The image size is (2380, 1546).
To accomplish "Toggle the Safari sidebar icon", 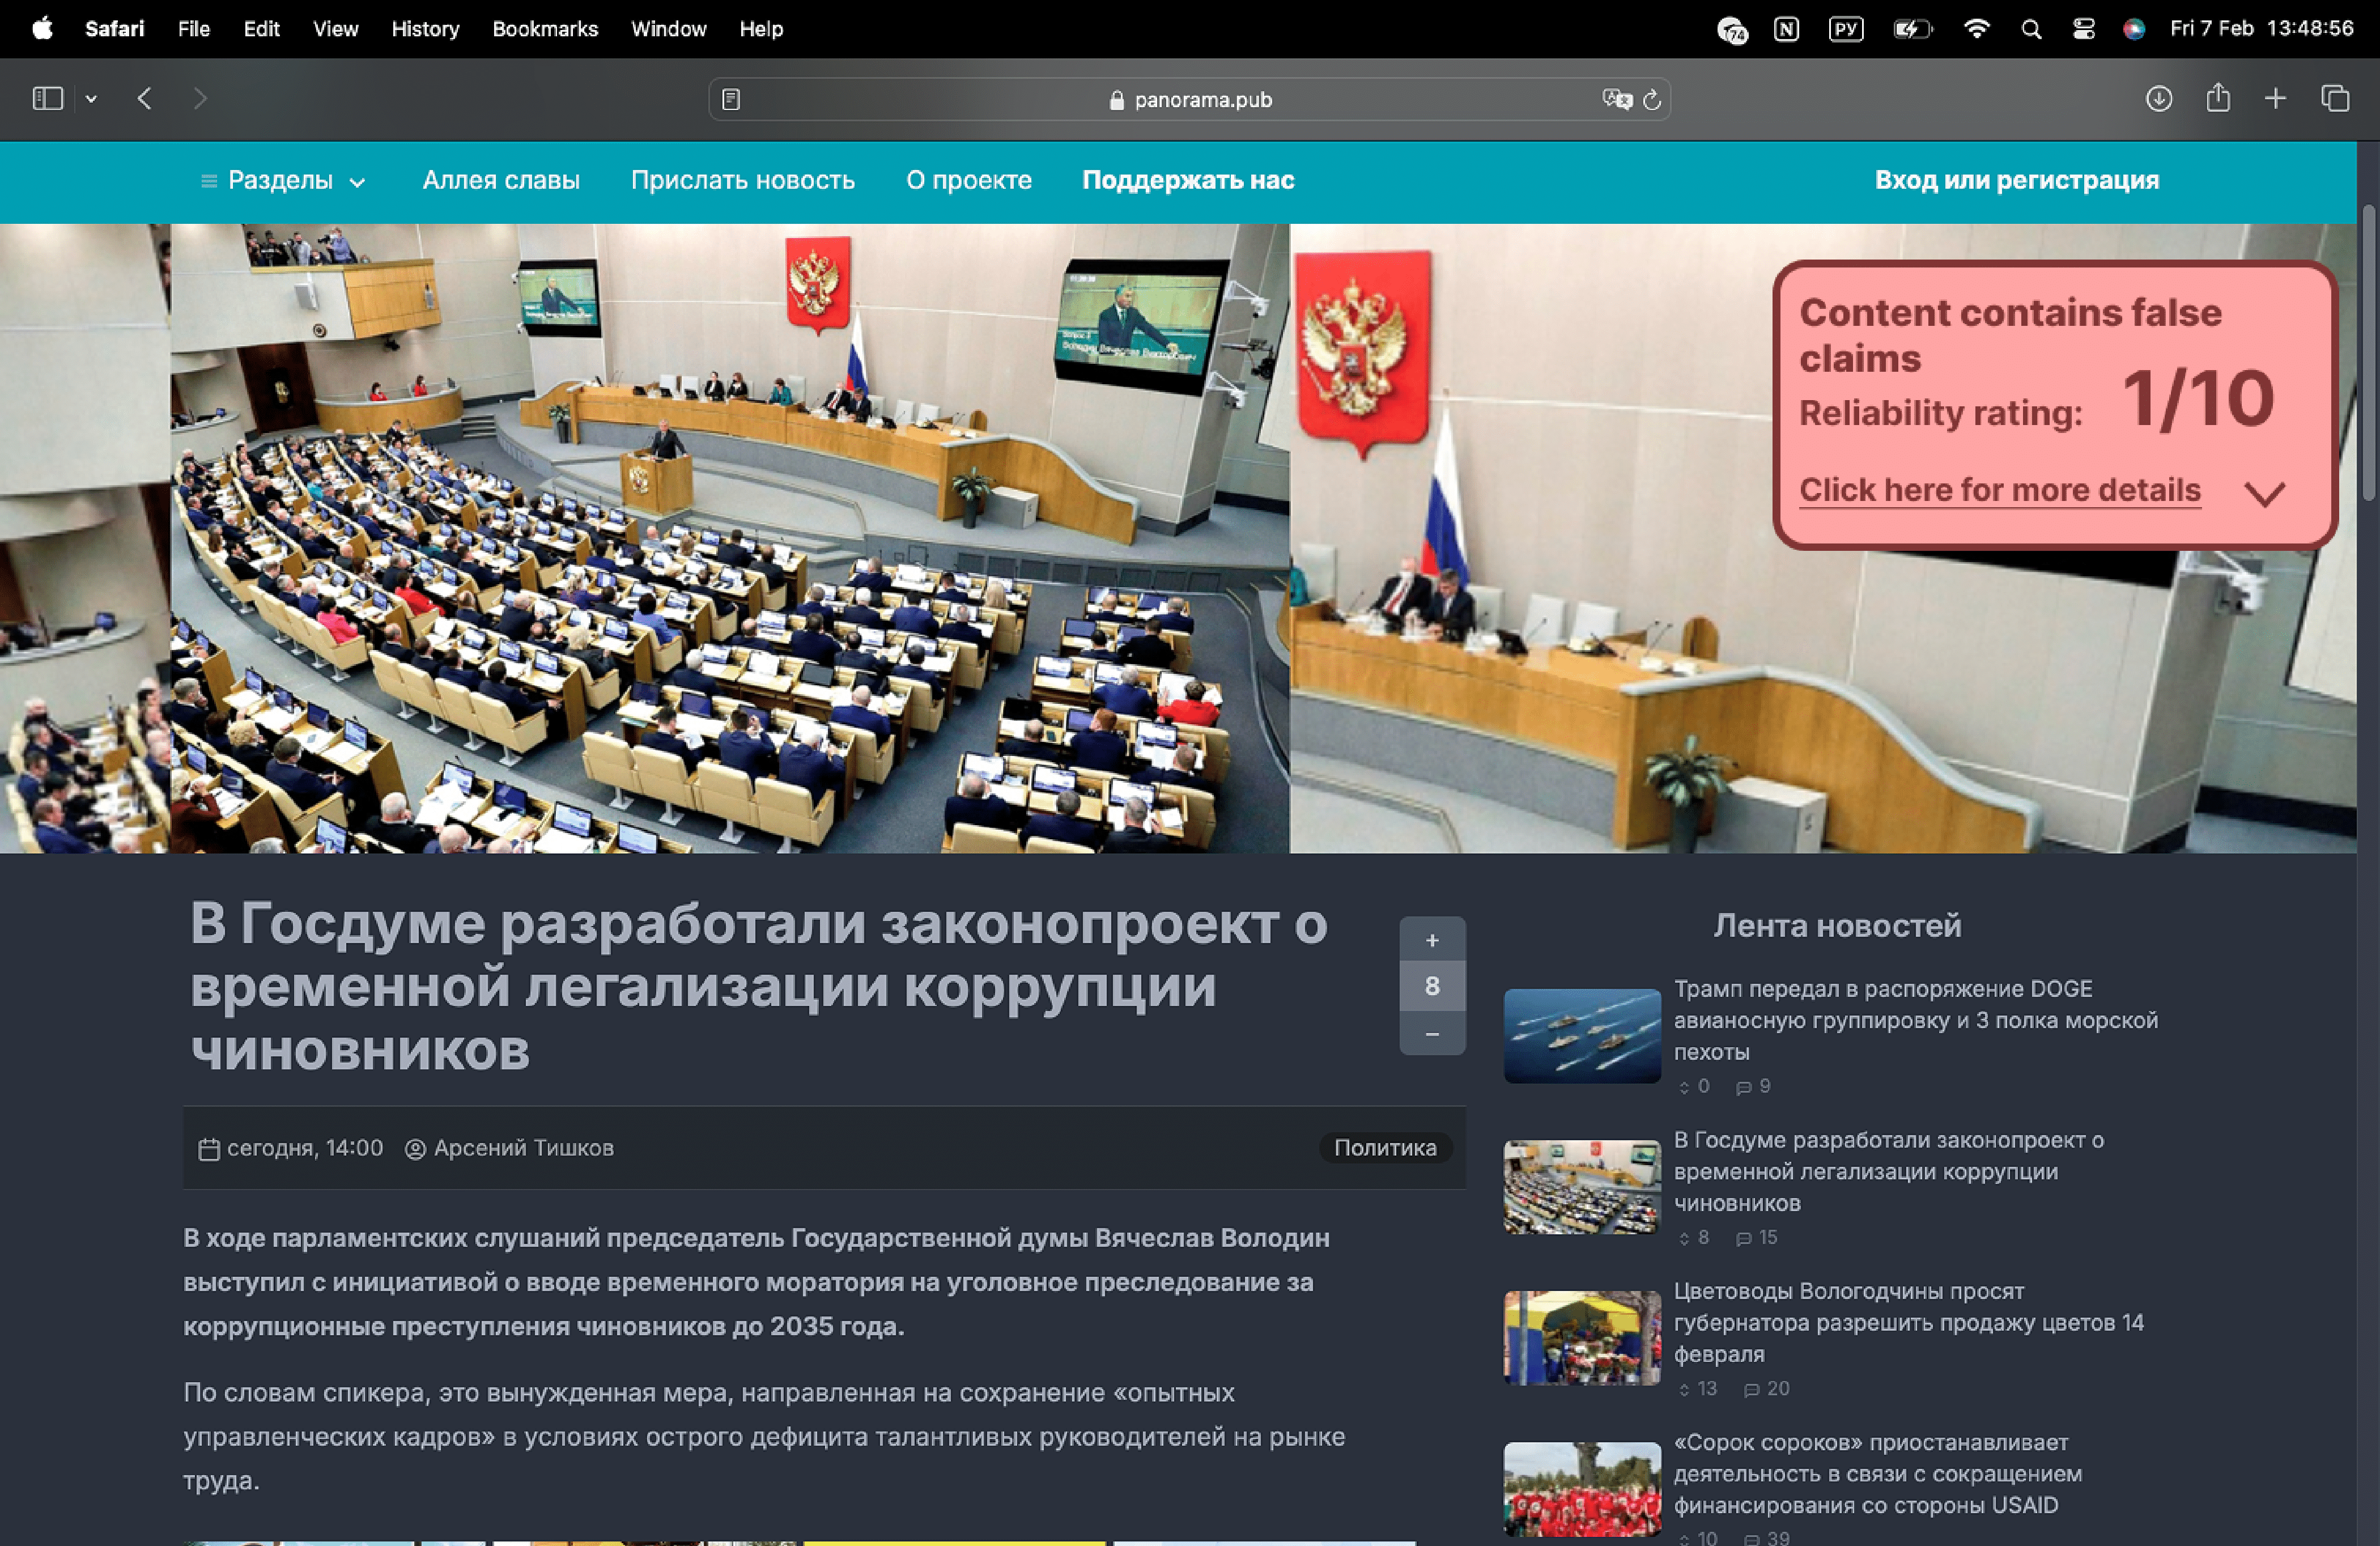I will click(x=47, y=98).
